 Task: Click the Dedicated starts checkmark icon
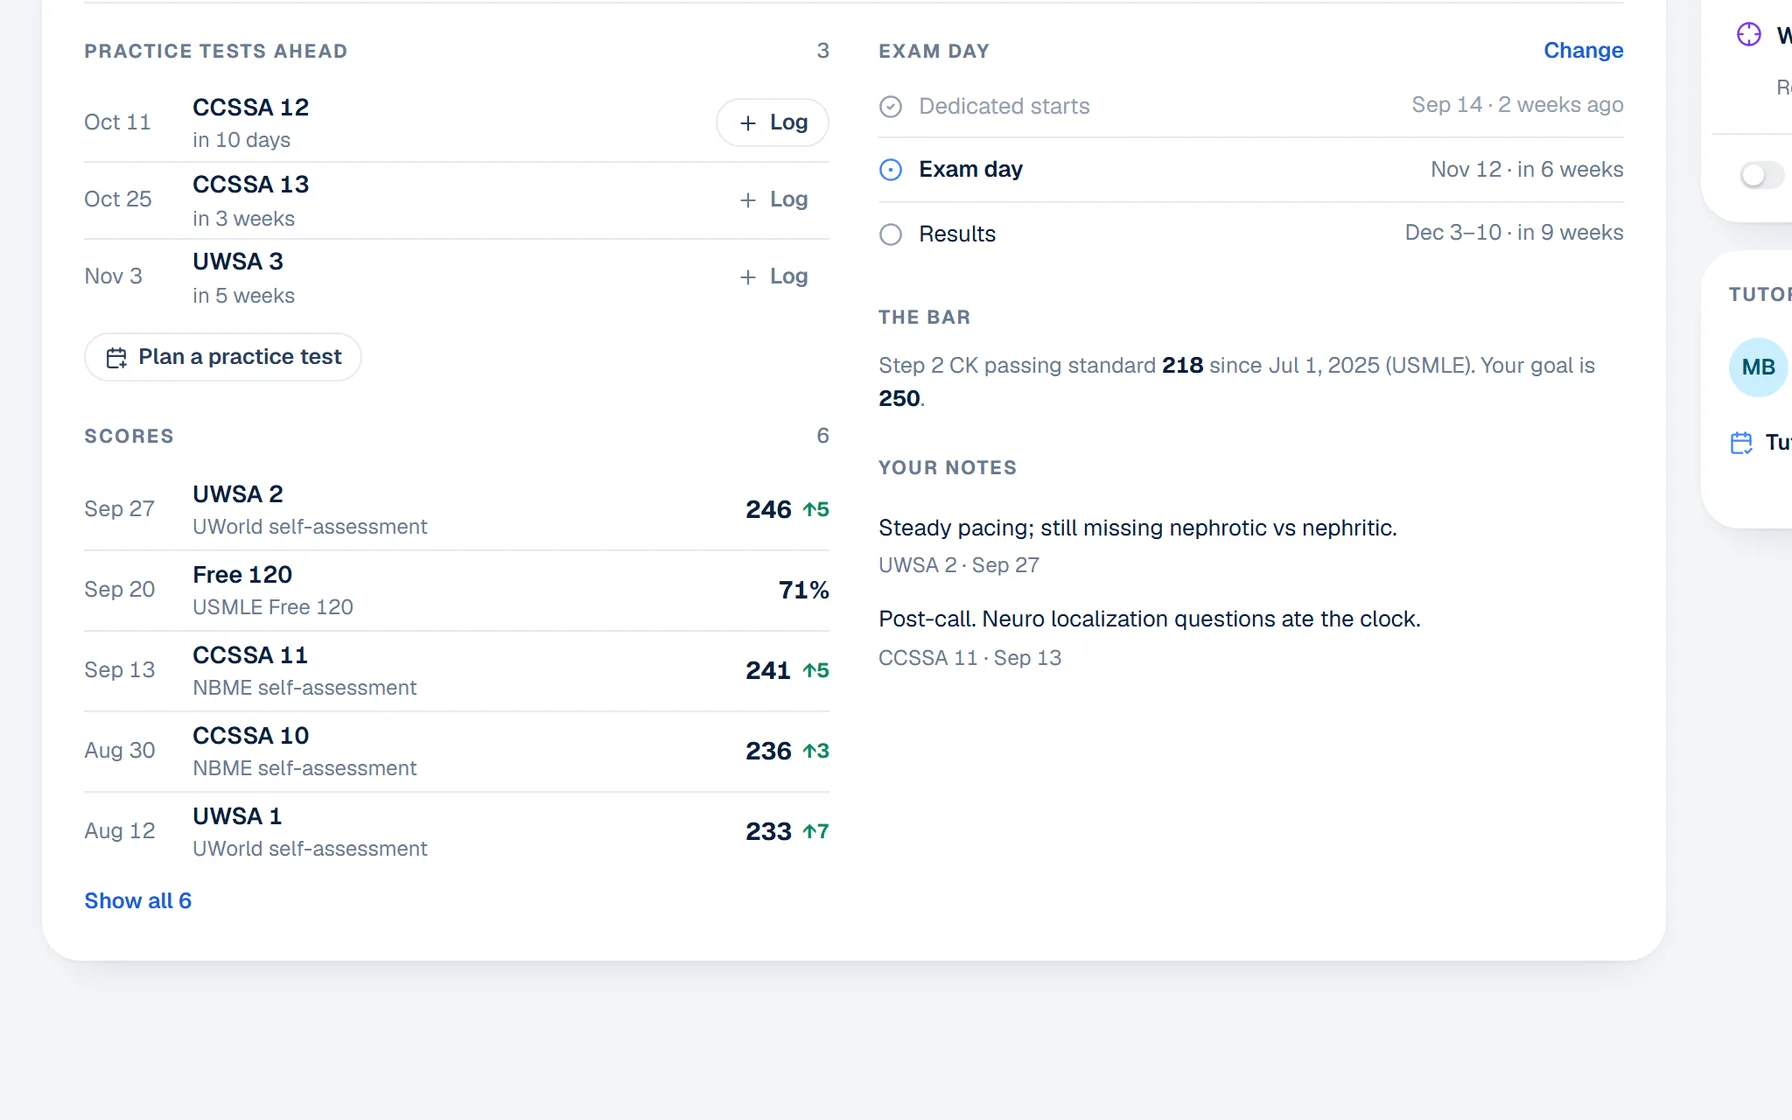click(890, 106)
